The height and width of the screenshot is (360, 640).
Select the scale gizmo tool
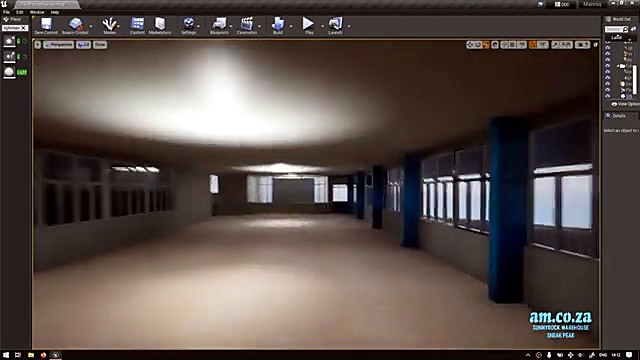click(x=486, y=45)
